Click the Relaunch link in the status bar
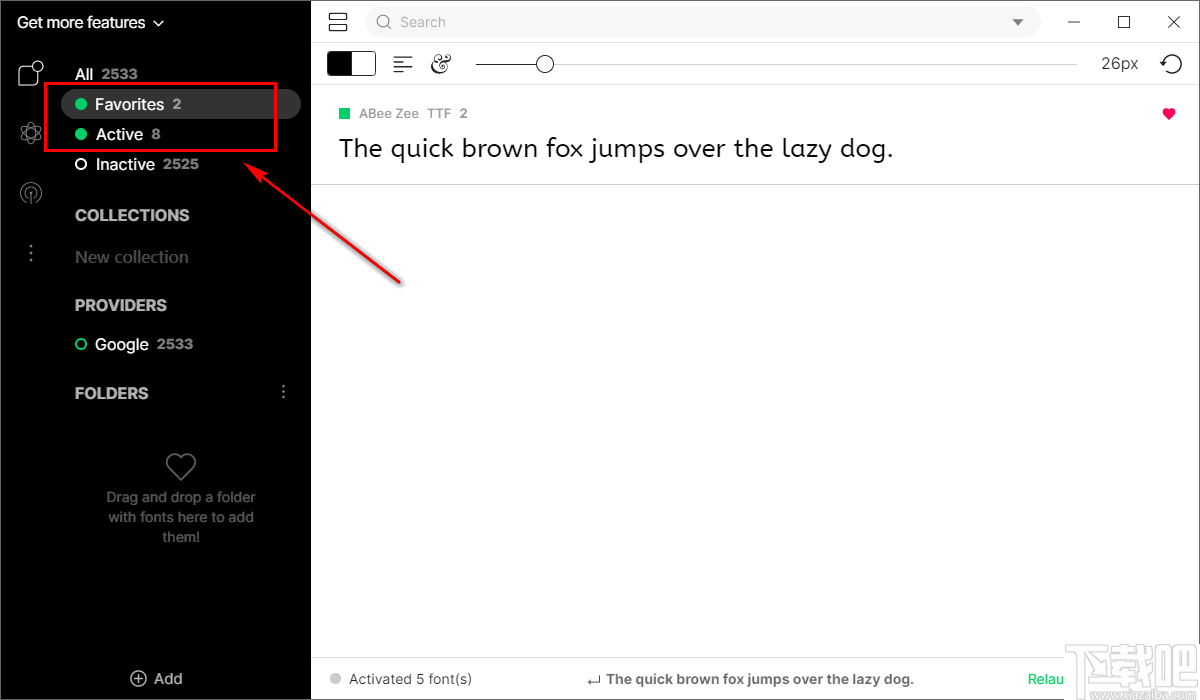This screenshot has width=1200, height=700. click(1046, 679)
